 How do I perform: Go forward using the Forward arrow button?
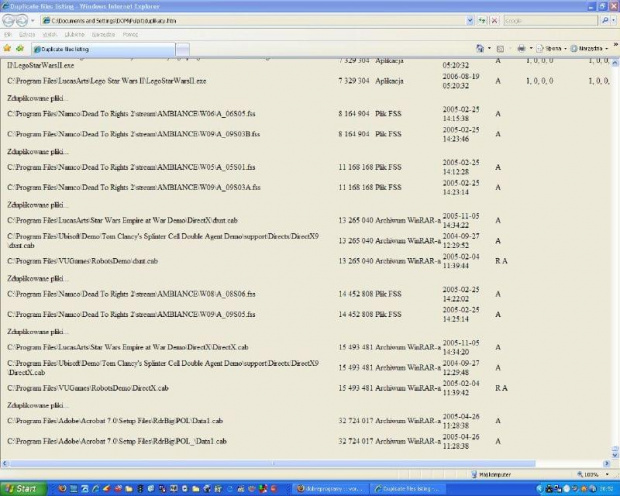coord(22,20)
